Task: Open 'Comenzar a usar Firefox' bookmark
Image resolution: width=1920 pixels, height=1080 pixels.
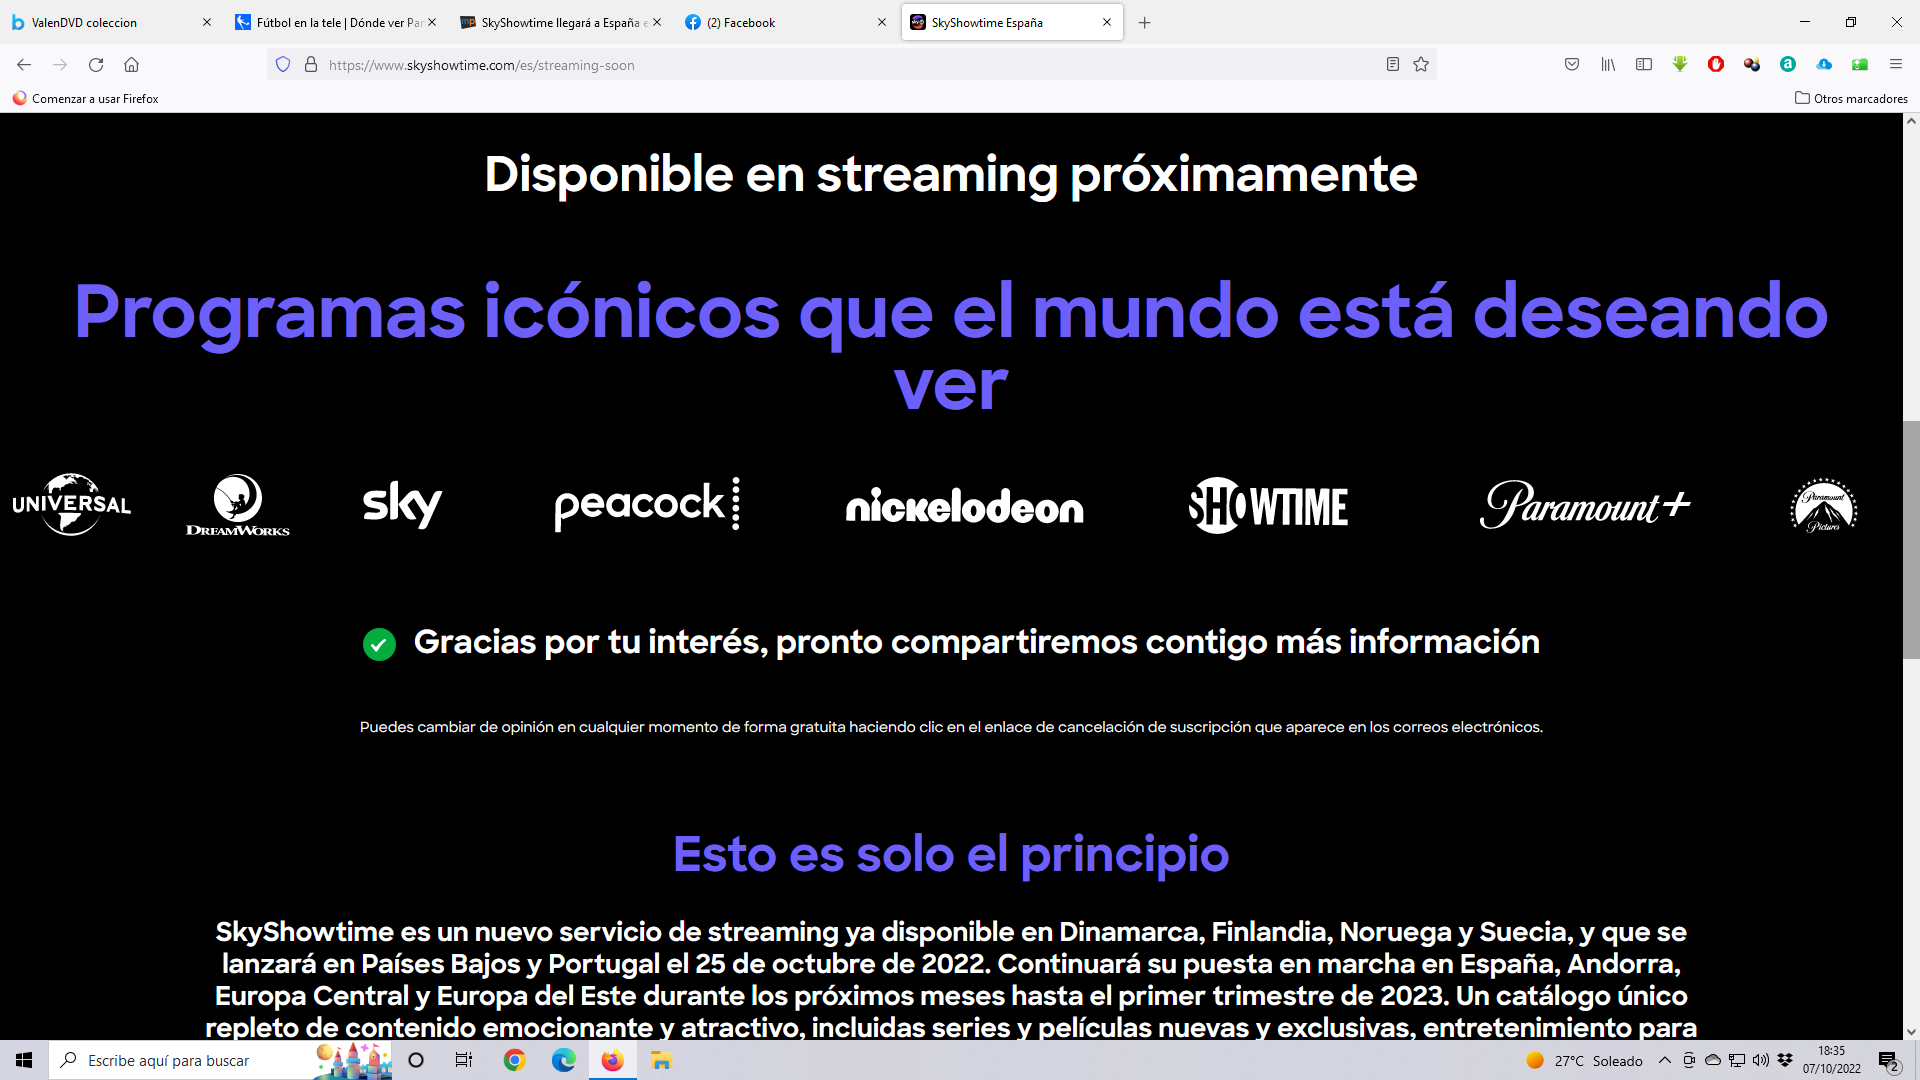Action: [86, 98]
